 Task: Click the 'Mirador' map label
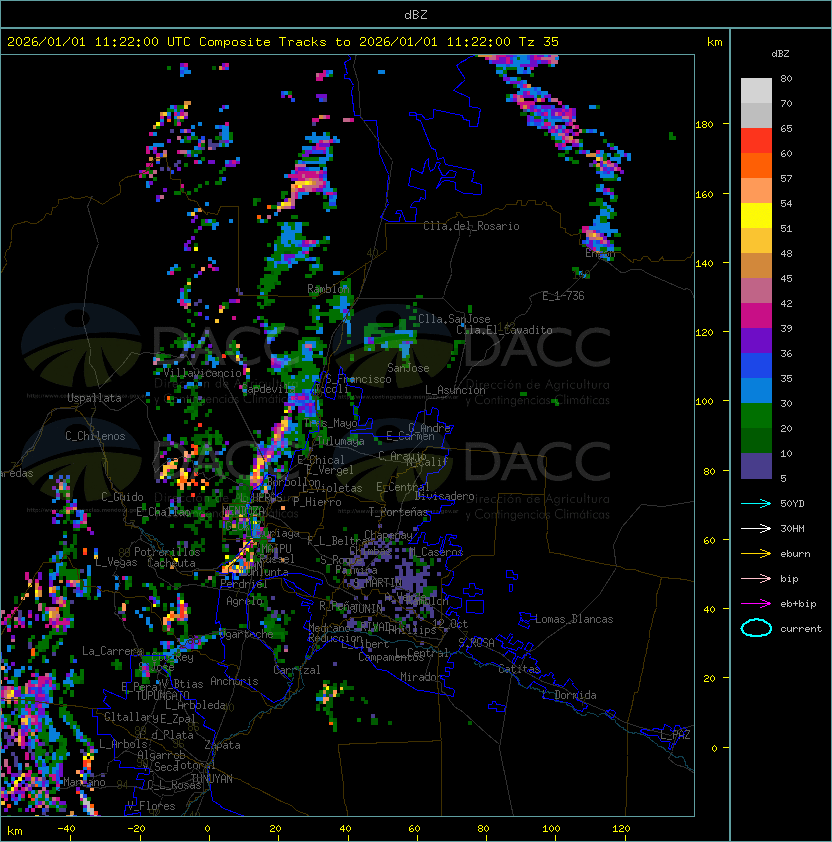click(421, 677)
